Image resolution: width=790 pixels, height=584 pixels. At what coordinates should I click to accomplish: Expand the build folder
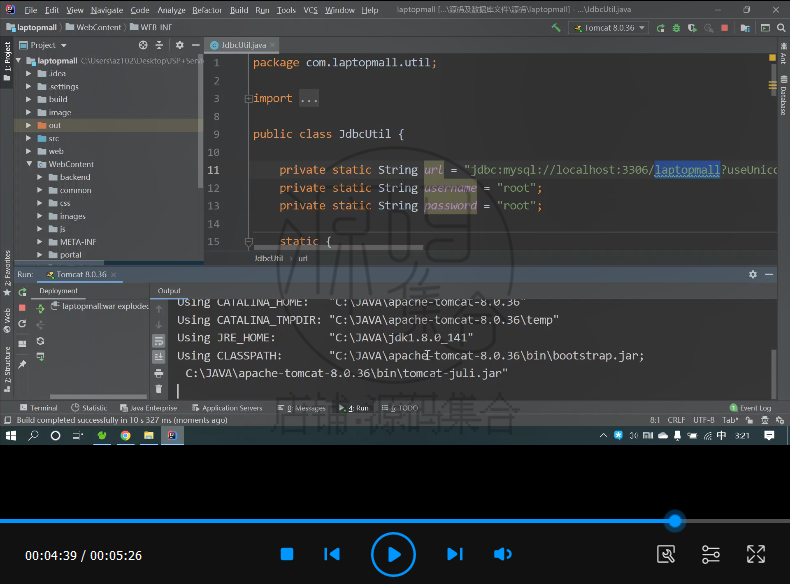pyautogui.click(x=29, y=99)
